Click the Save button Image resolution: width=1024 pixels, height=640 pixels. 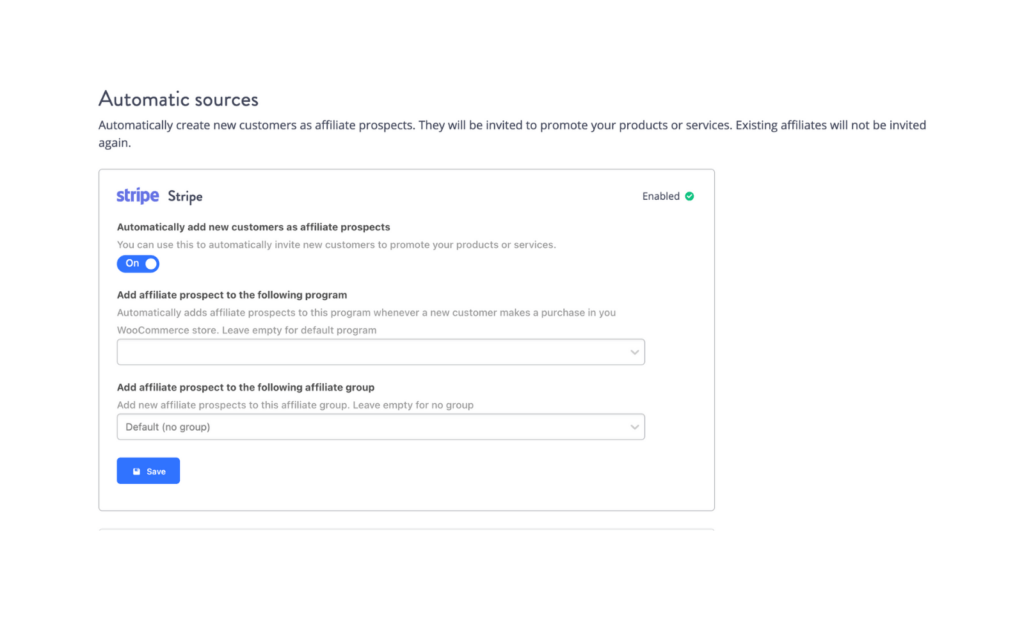(x=148, y=470)
